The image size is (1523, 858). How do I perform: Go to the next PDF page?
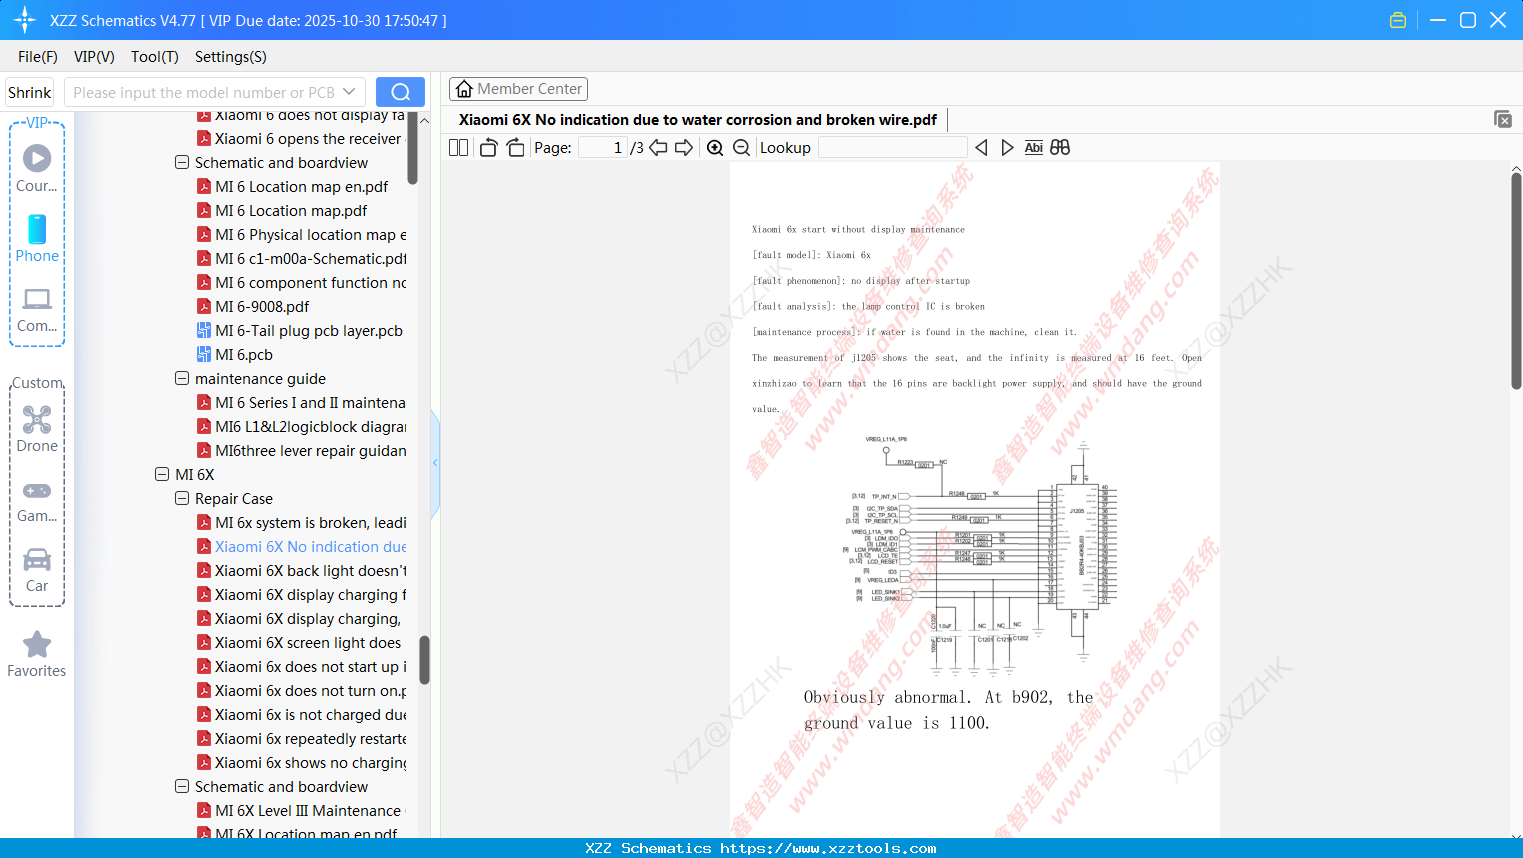684,148
